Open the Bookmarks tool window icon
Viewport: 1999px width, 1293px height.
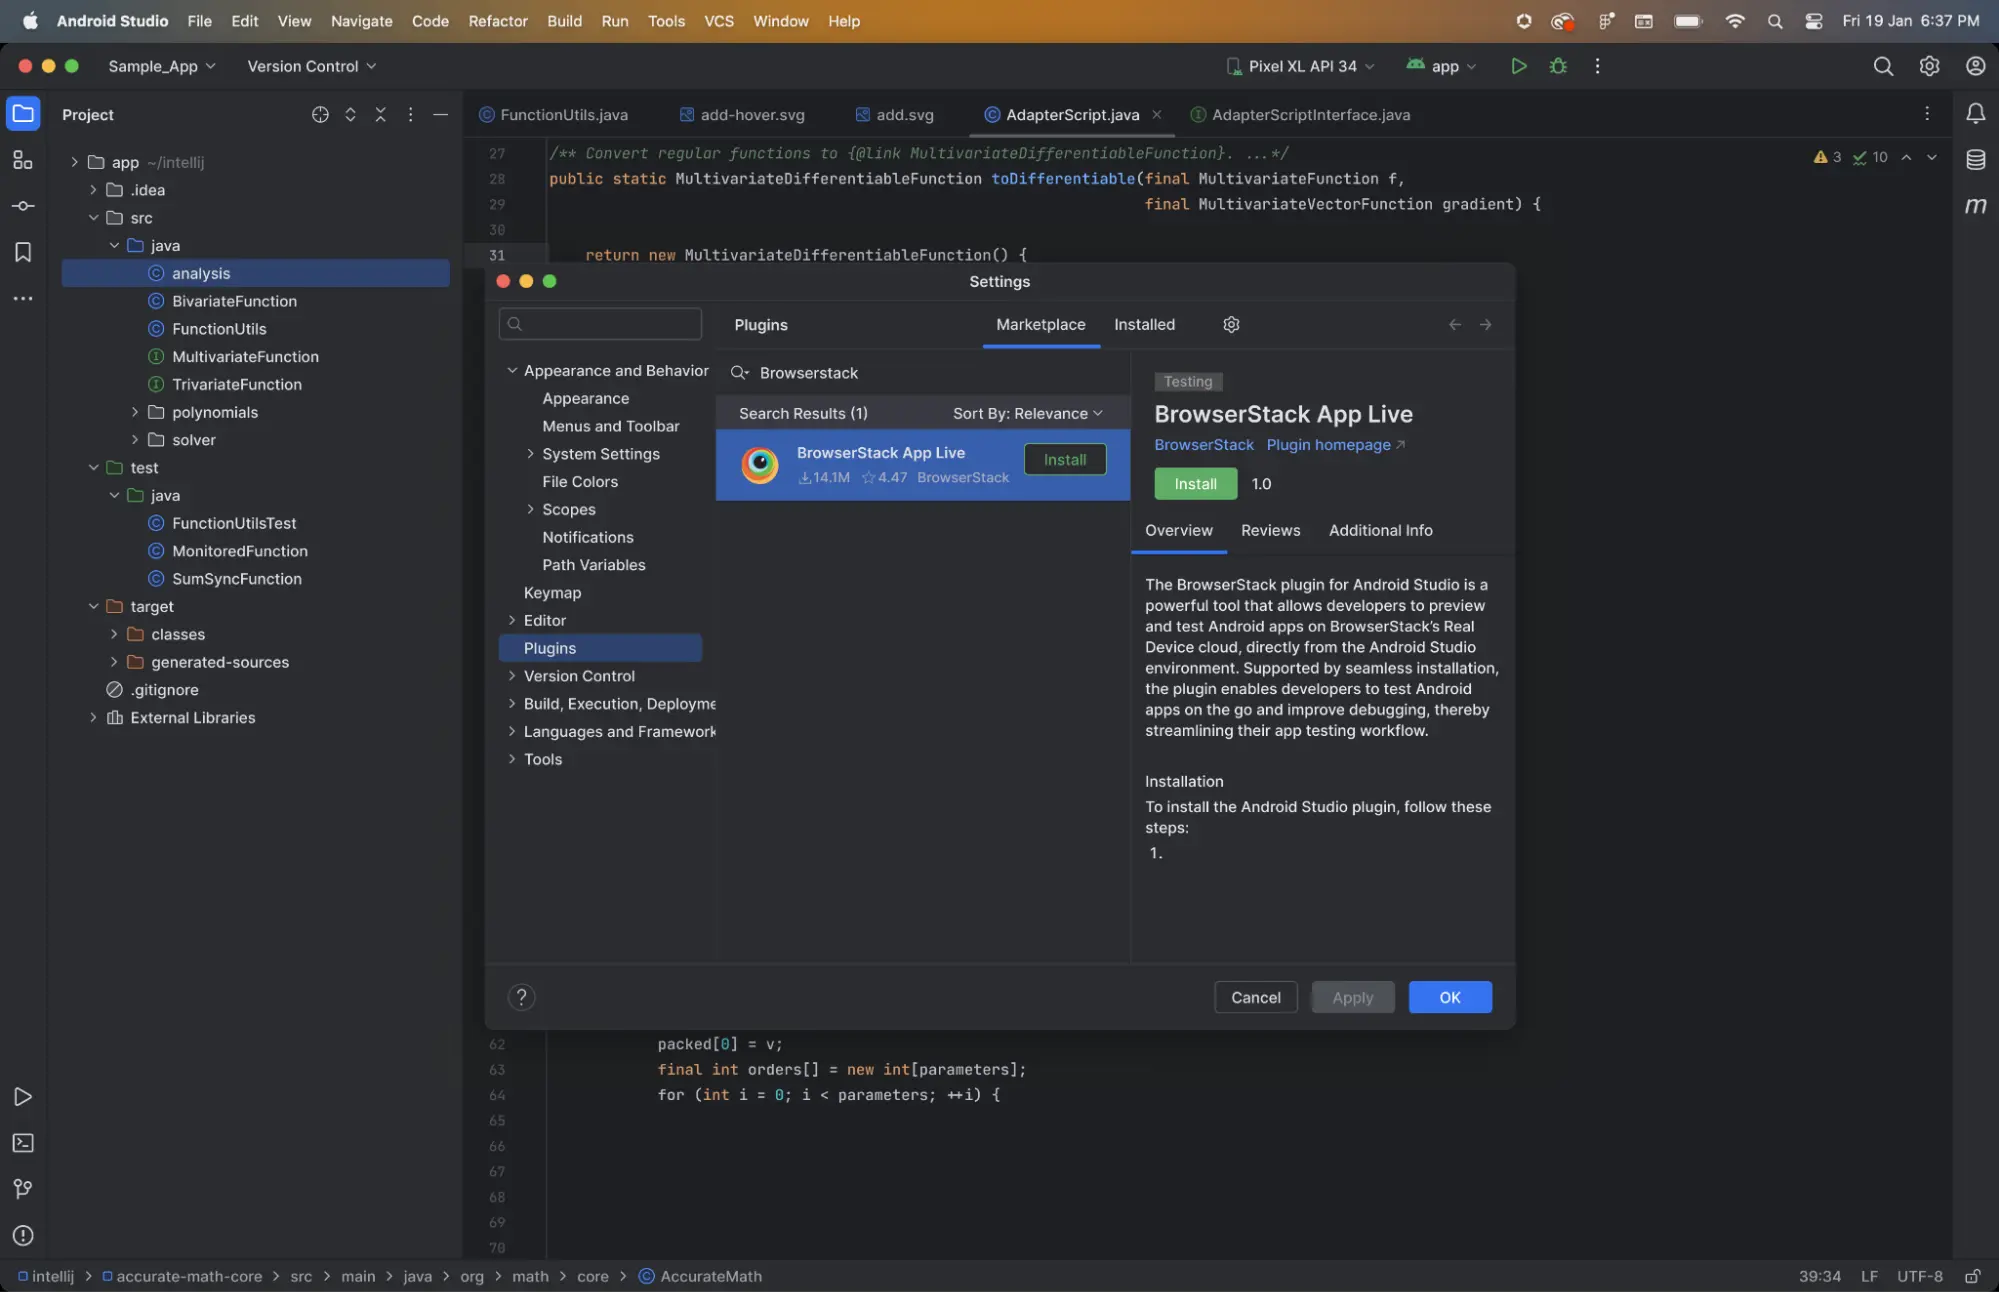click(x=22, y=252)
